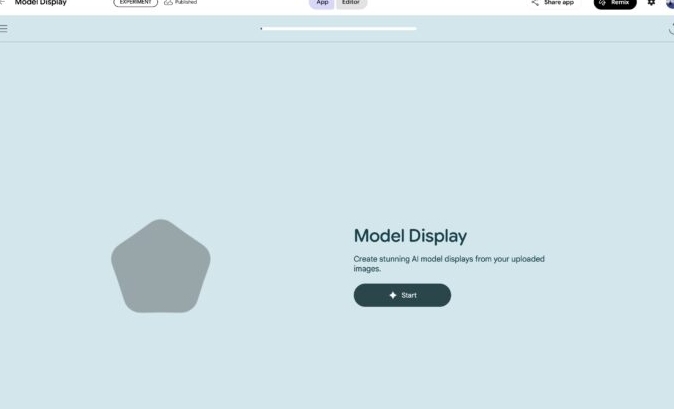
Task: Switch to the App tab
Action: click(322, 3)
